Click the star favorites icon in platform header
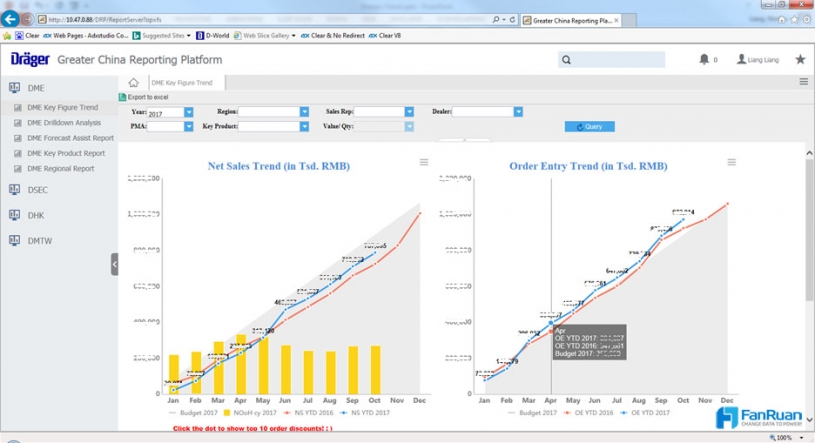Viewport: 815px width, 443px height. click(800, 59)
